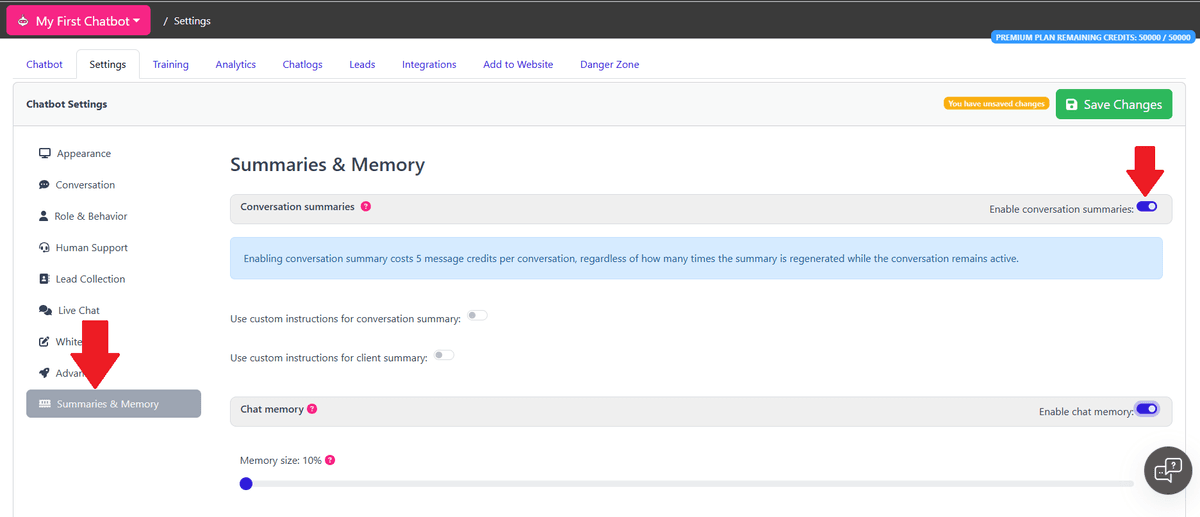Viewport: 1200px width, 517px height.
Task: Click the Lead Collection contact book icon
Action: (44, 279)
